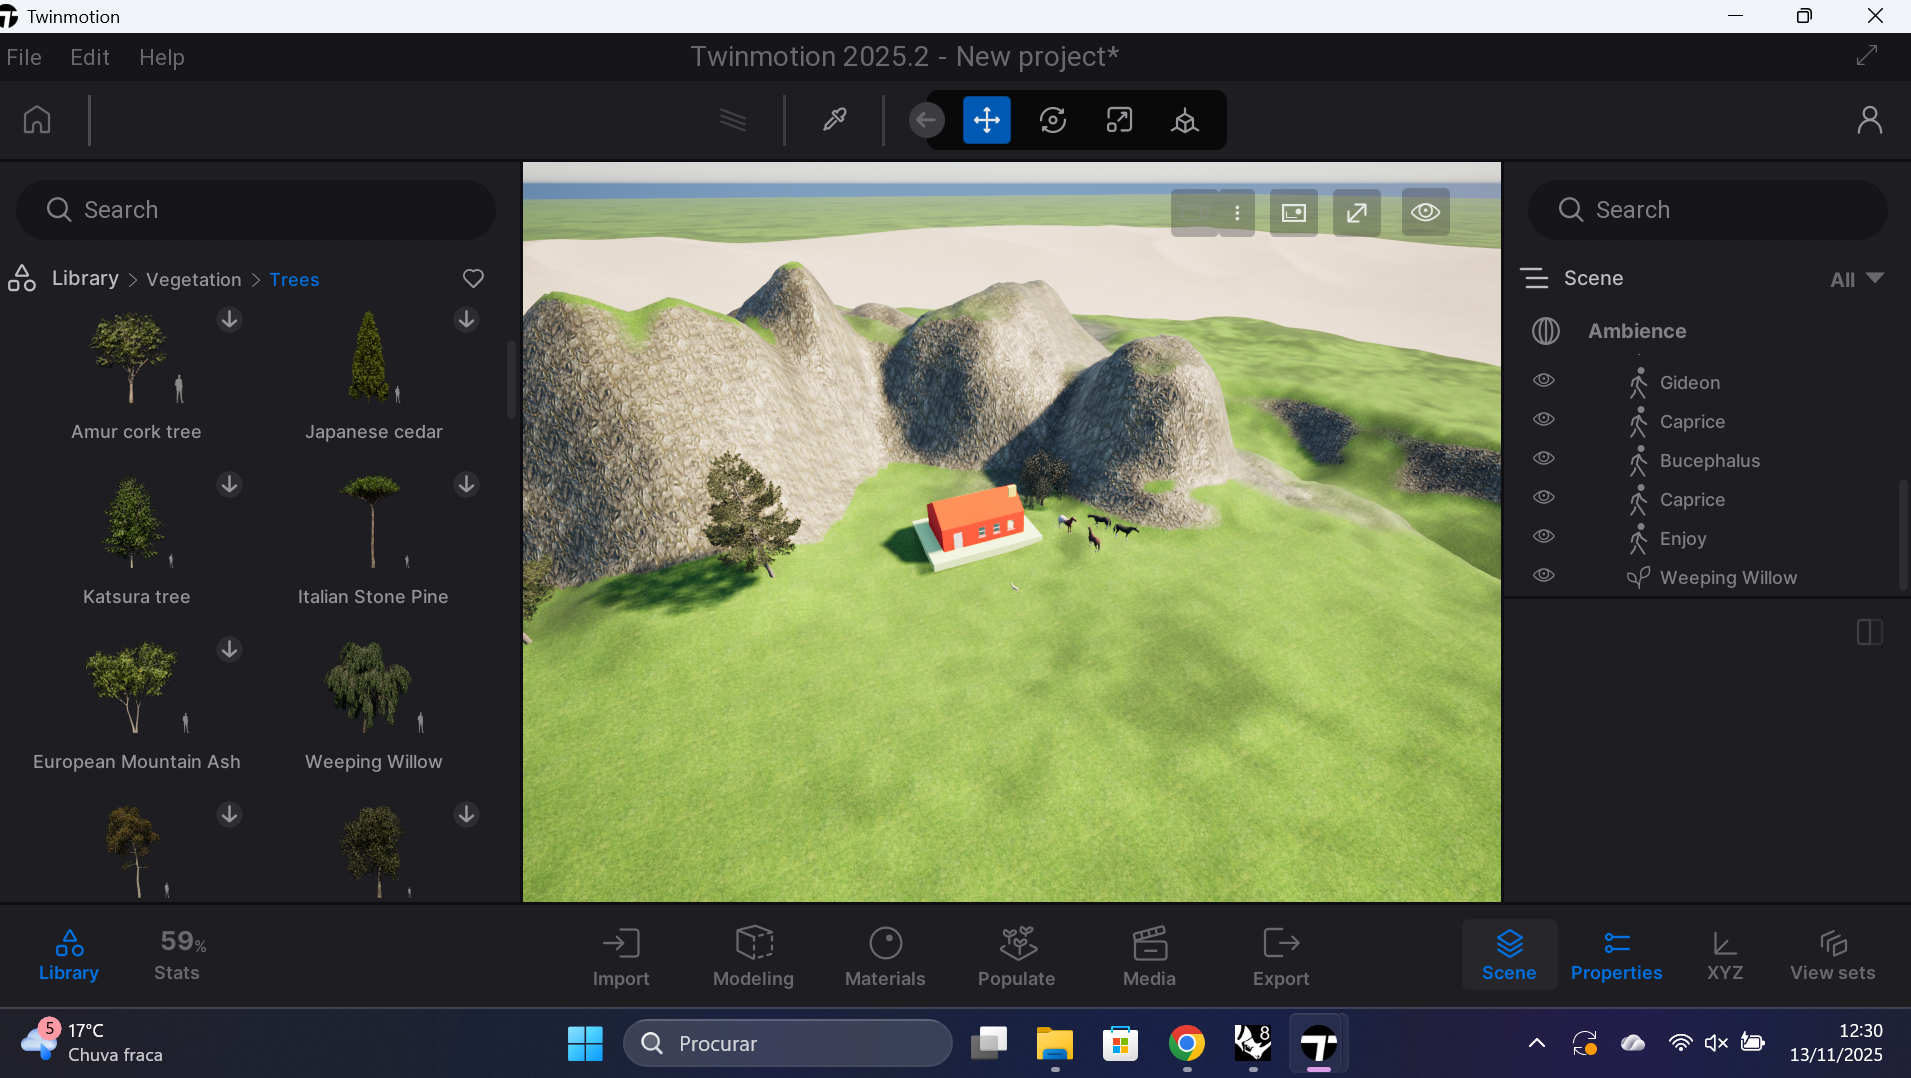Viewport: 1911px width, 1078px height.
Task: Click the back arrow in the toolbar
Action: pyautogui.click(x=926, y=120)
